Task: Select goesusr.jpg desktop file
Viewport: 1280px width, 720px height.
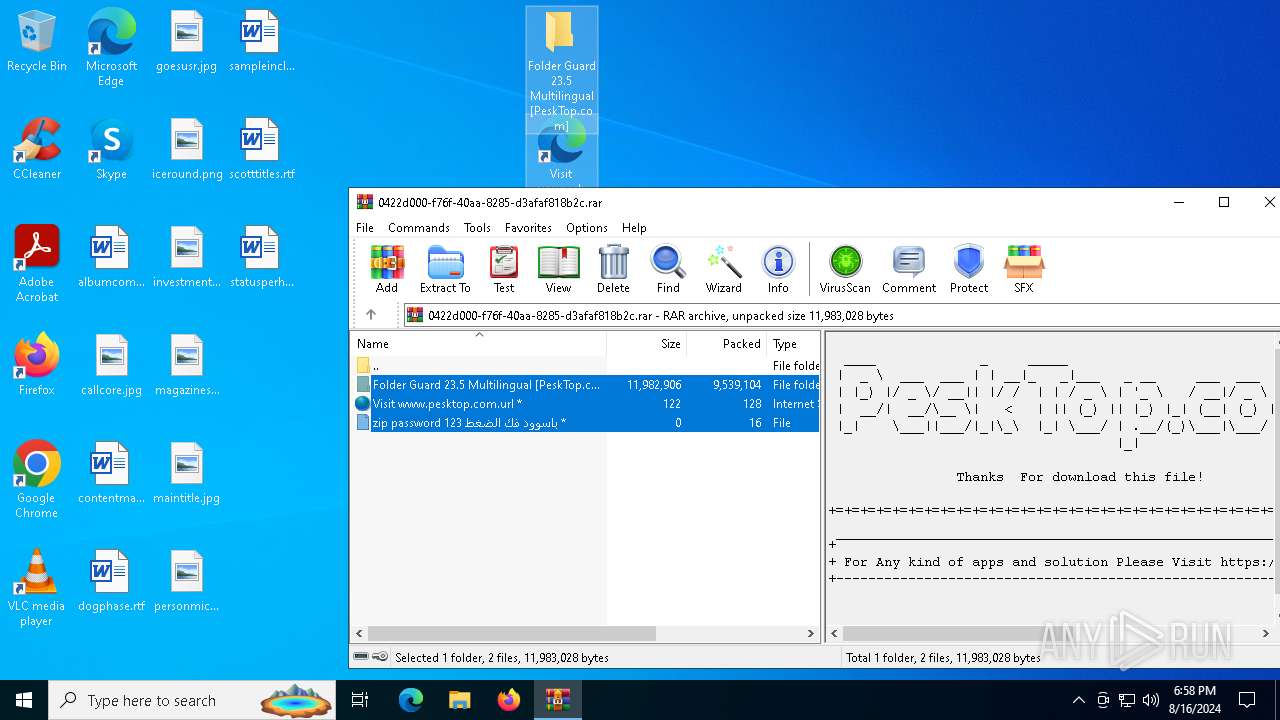Action: (x=186, y=42)
